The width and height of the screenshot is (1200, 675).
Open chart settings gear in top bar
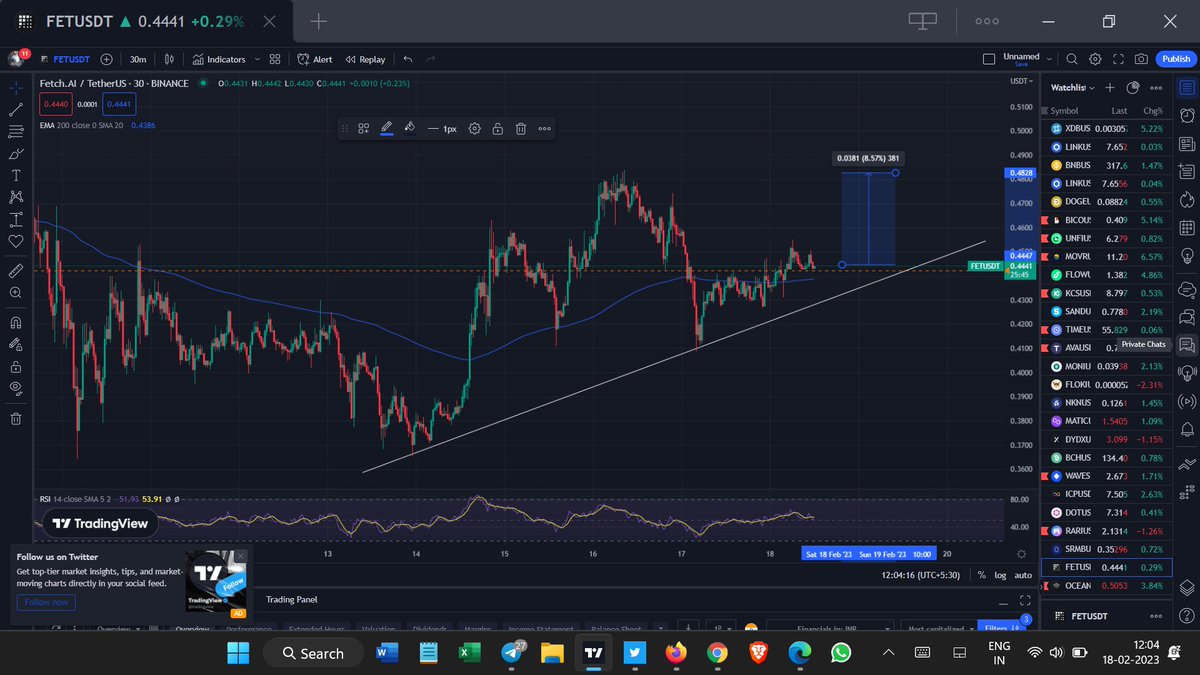click(x=1095, y=59)
